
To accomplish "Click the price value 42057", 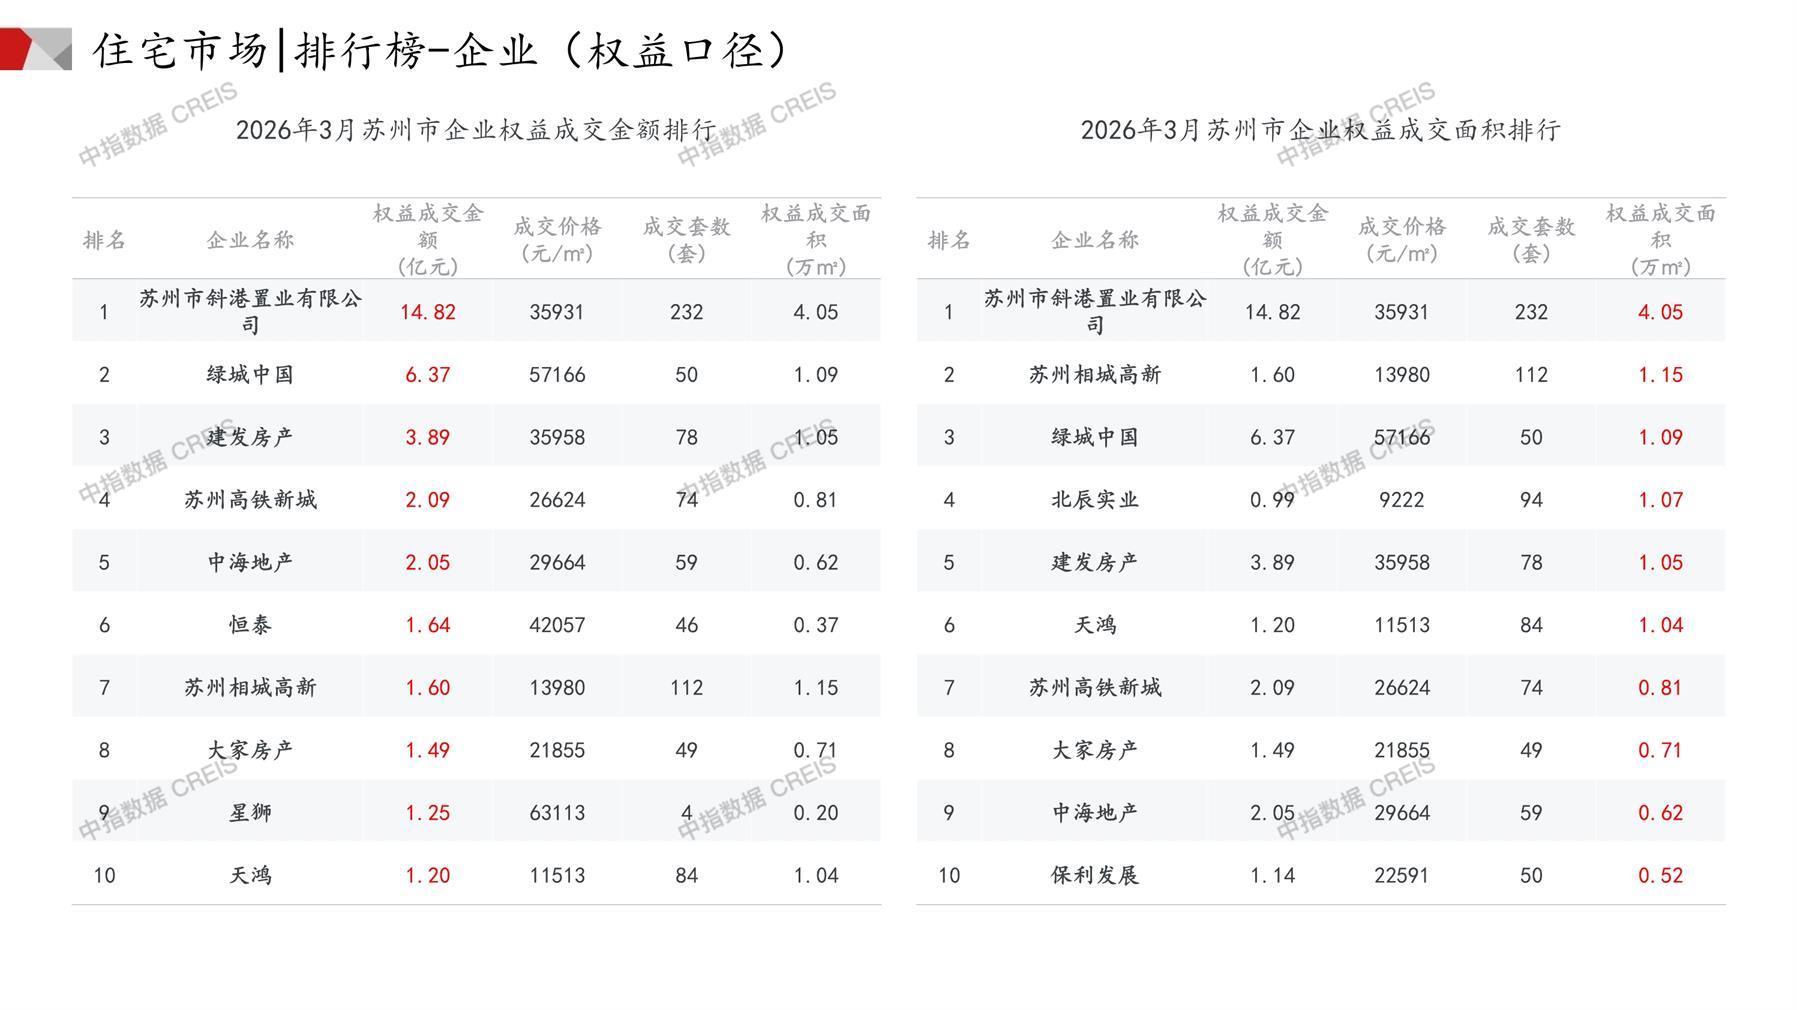I will point(557,625).
